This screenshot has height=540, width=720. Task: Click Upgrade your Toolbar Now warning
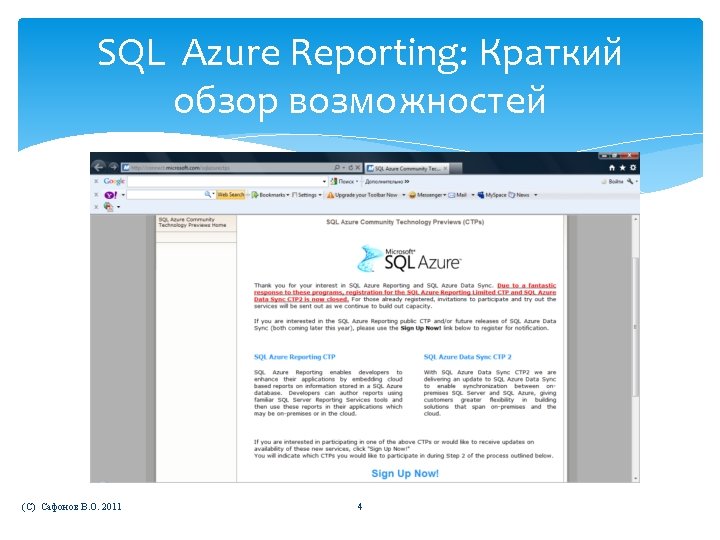click(362, 195)
